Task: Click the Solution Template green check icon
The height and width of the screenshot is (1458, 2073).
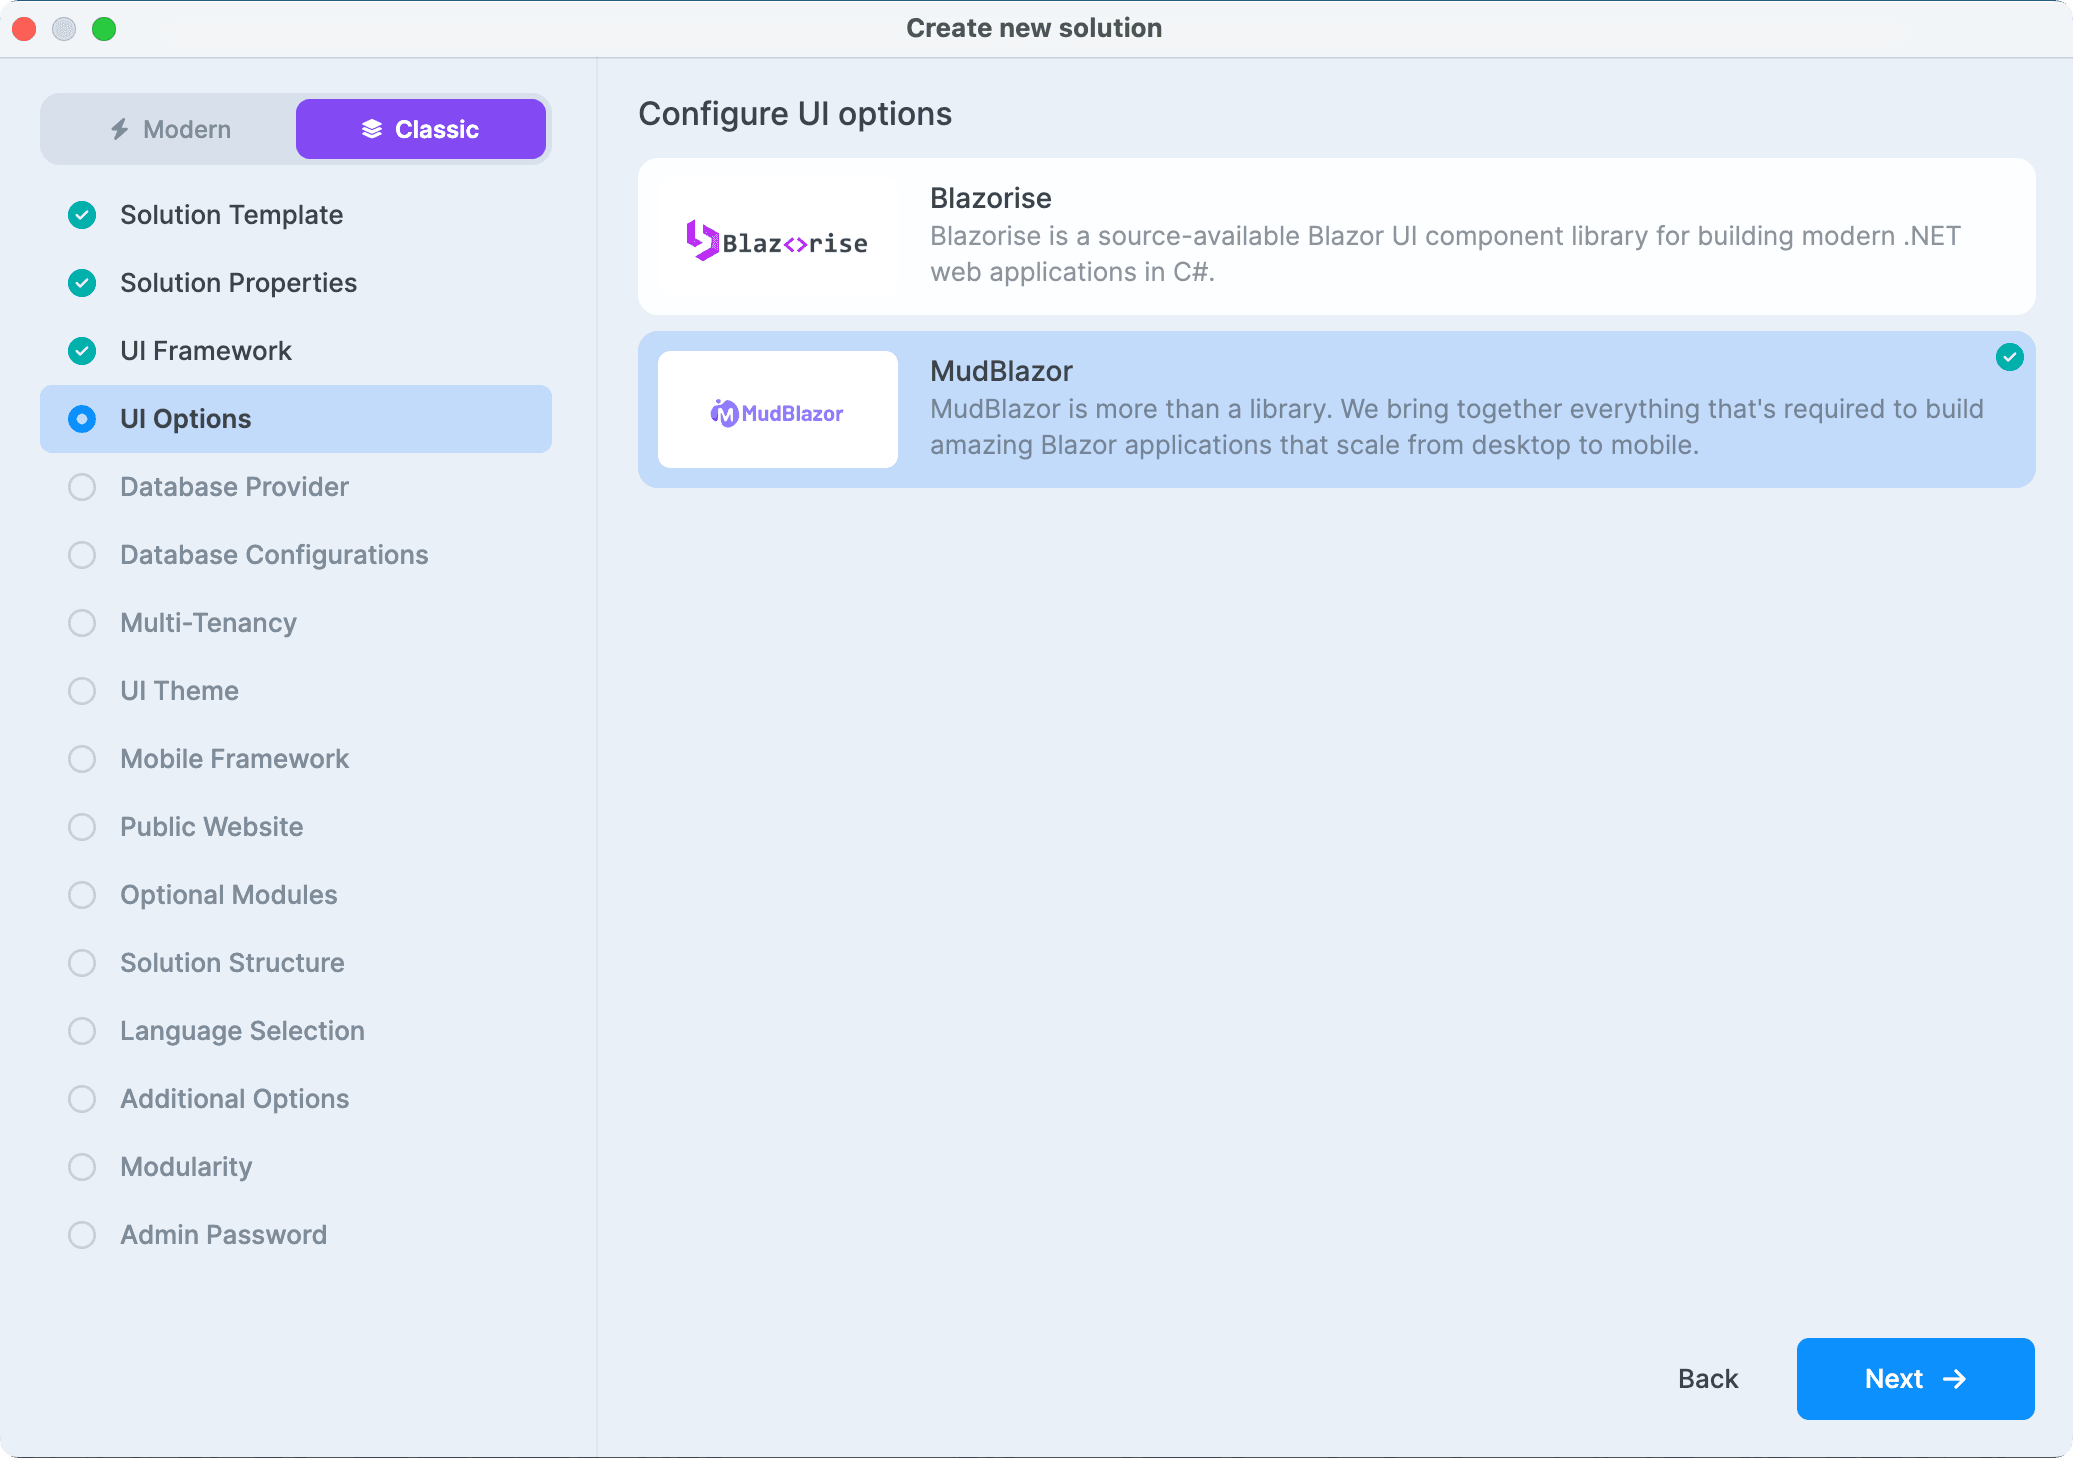Action: pos(82,215)
